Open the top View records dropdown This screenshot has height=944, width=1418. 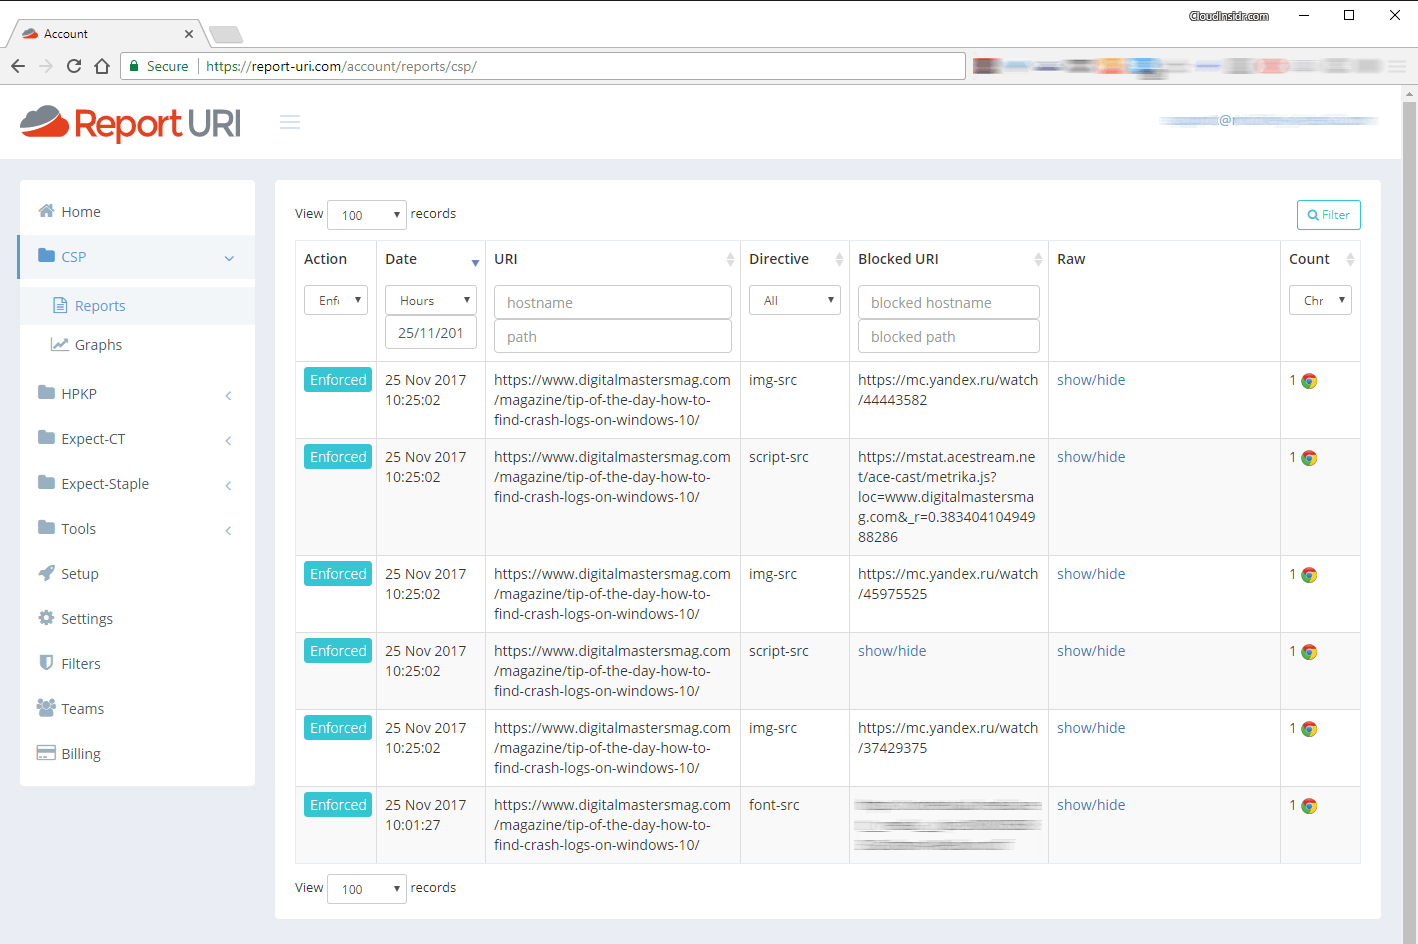click(x=366, y=215)
